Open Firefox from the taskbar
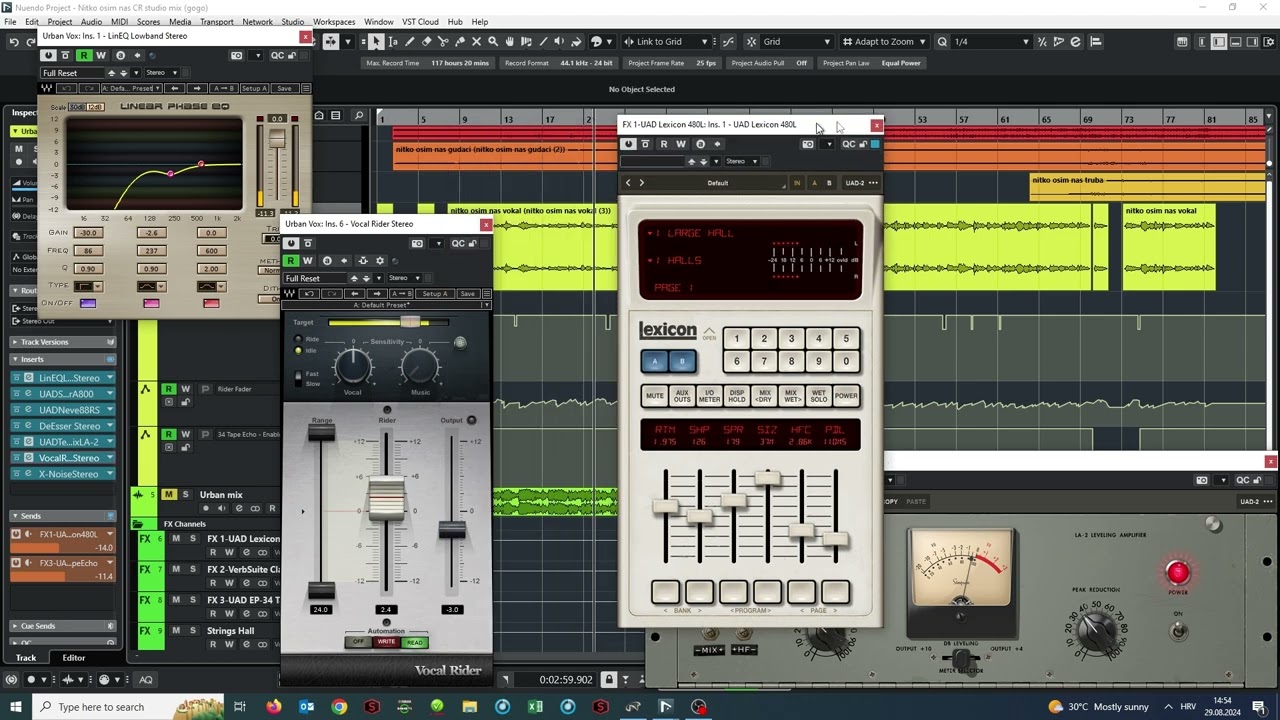Viewport: 1280px width, 720px height. pyautogui.click(x=273, y=707)
